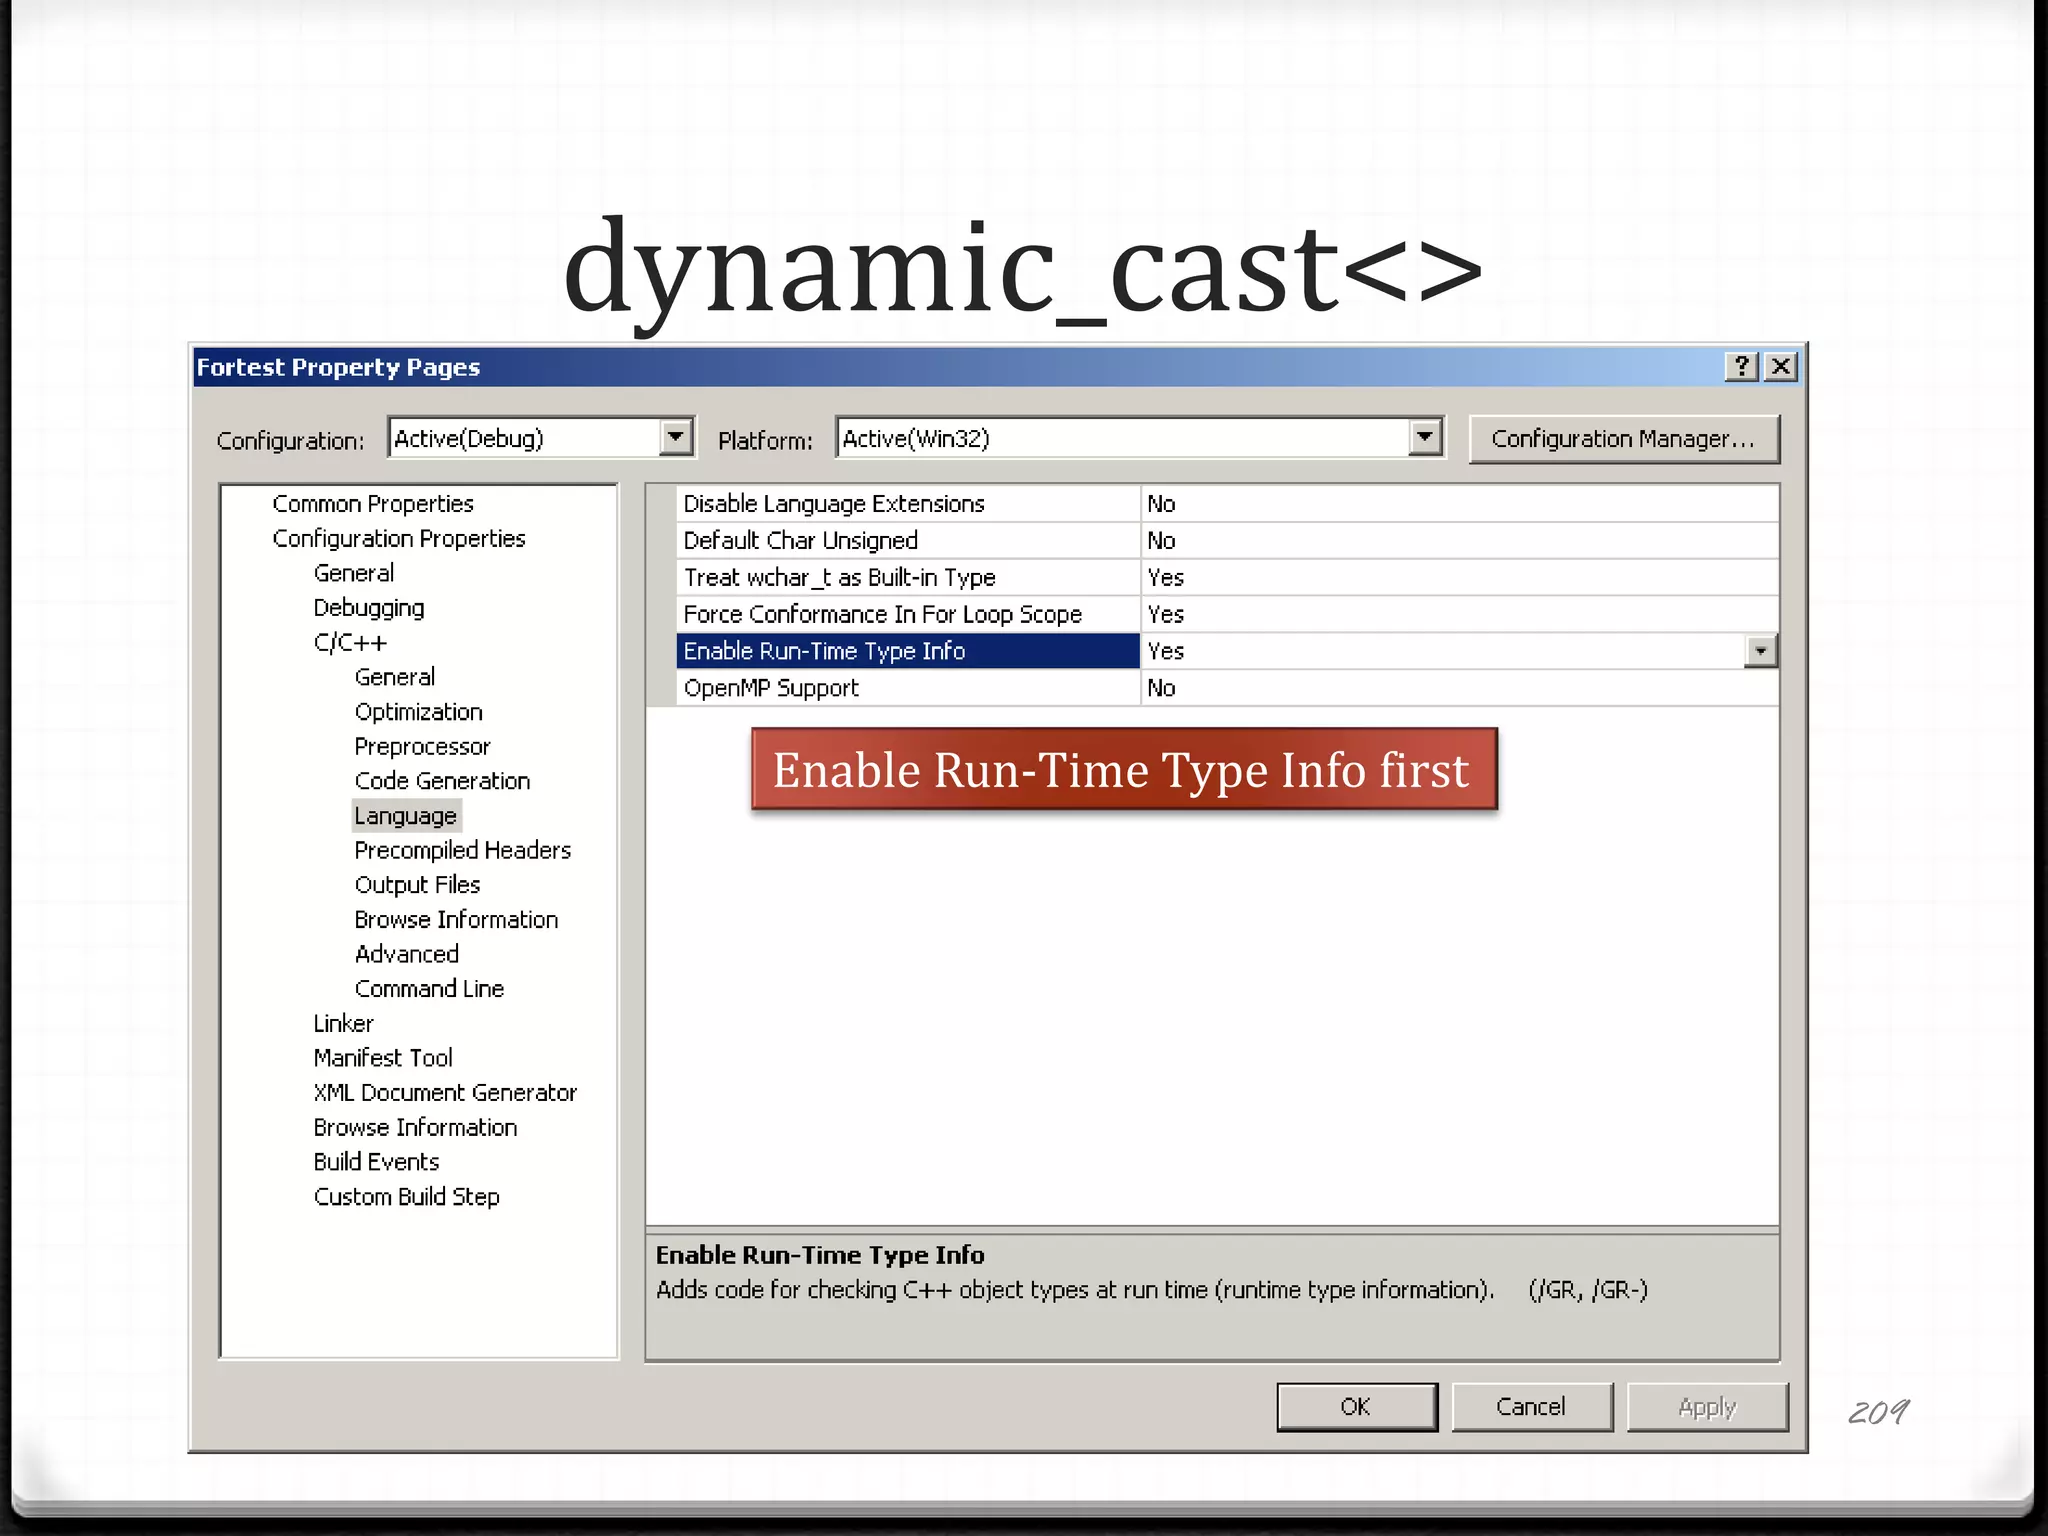Select the Linker tree item
Screen dimensions: 2048x1536
click(x=343, y=1024)
